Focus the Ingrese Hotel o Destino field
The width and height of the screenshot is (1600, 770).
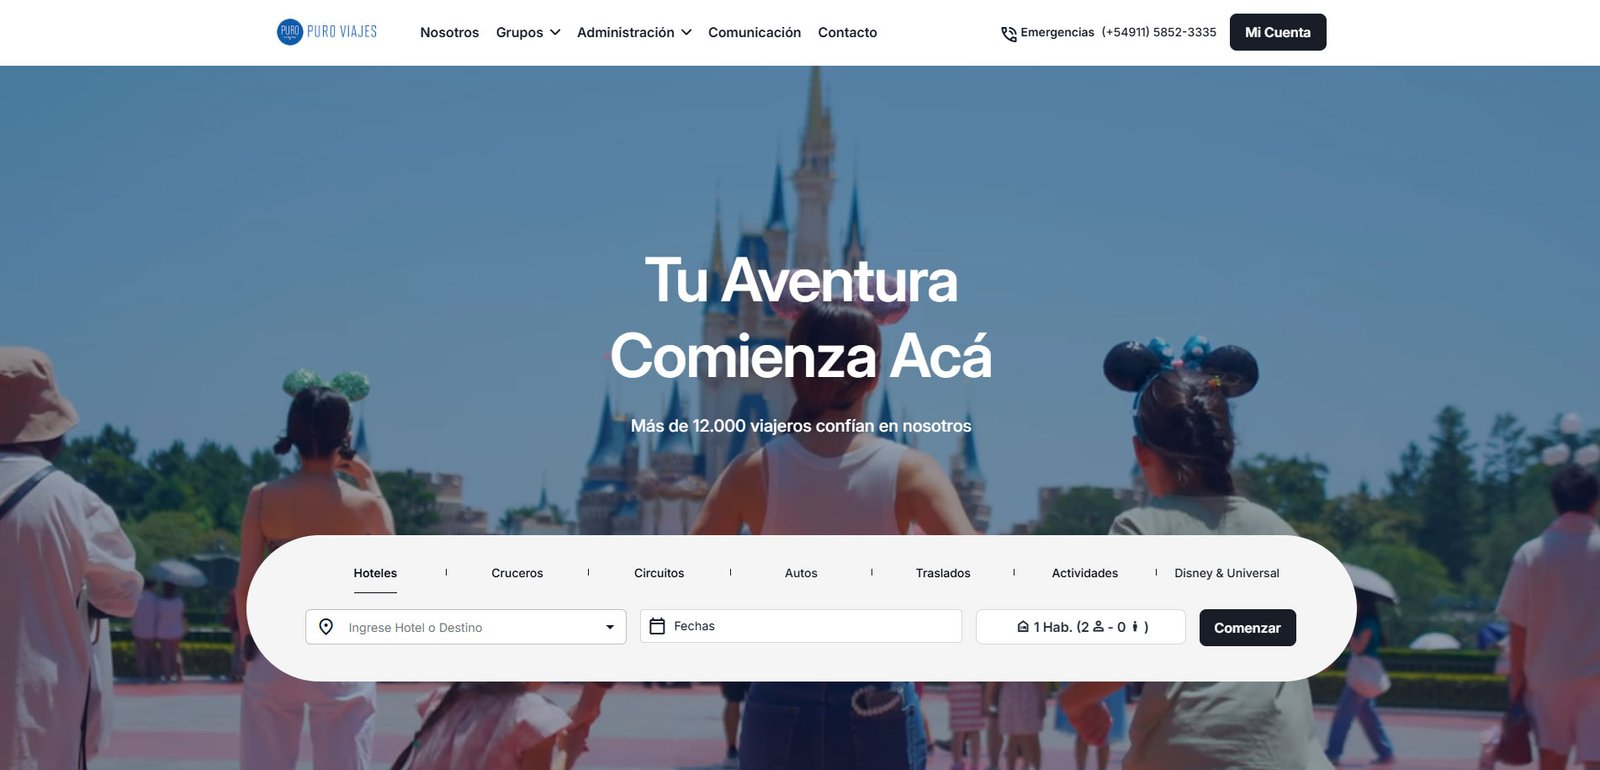(466, 627)
